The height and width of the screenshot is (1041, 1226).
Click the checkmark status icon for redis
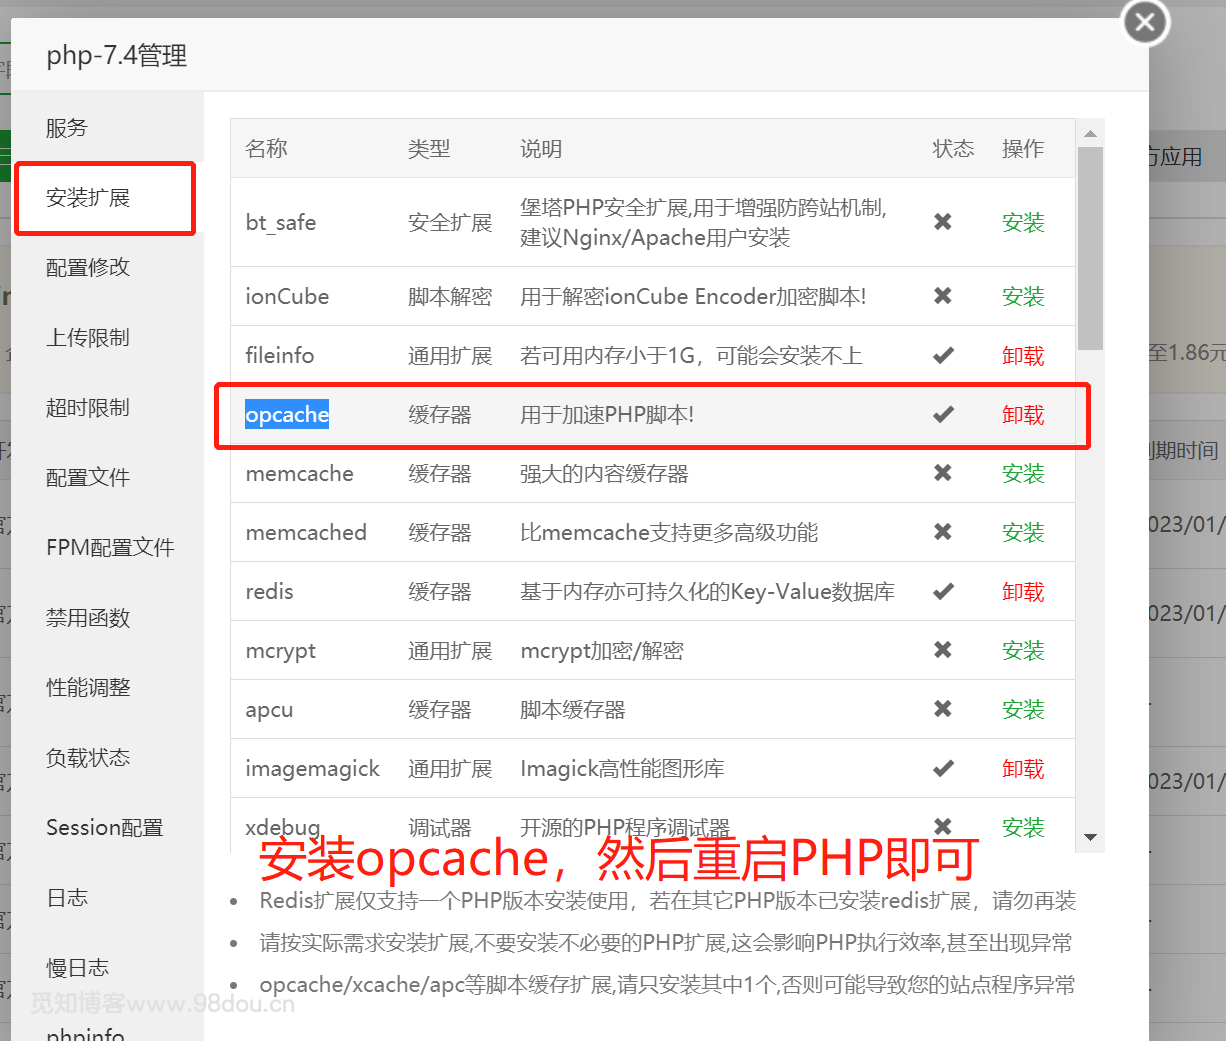pyautogui.click(x=943, y=591)
